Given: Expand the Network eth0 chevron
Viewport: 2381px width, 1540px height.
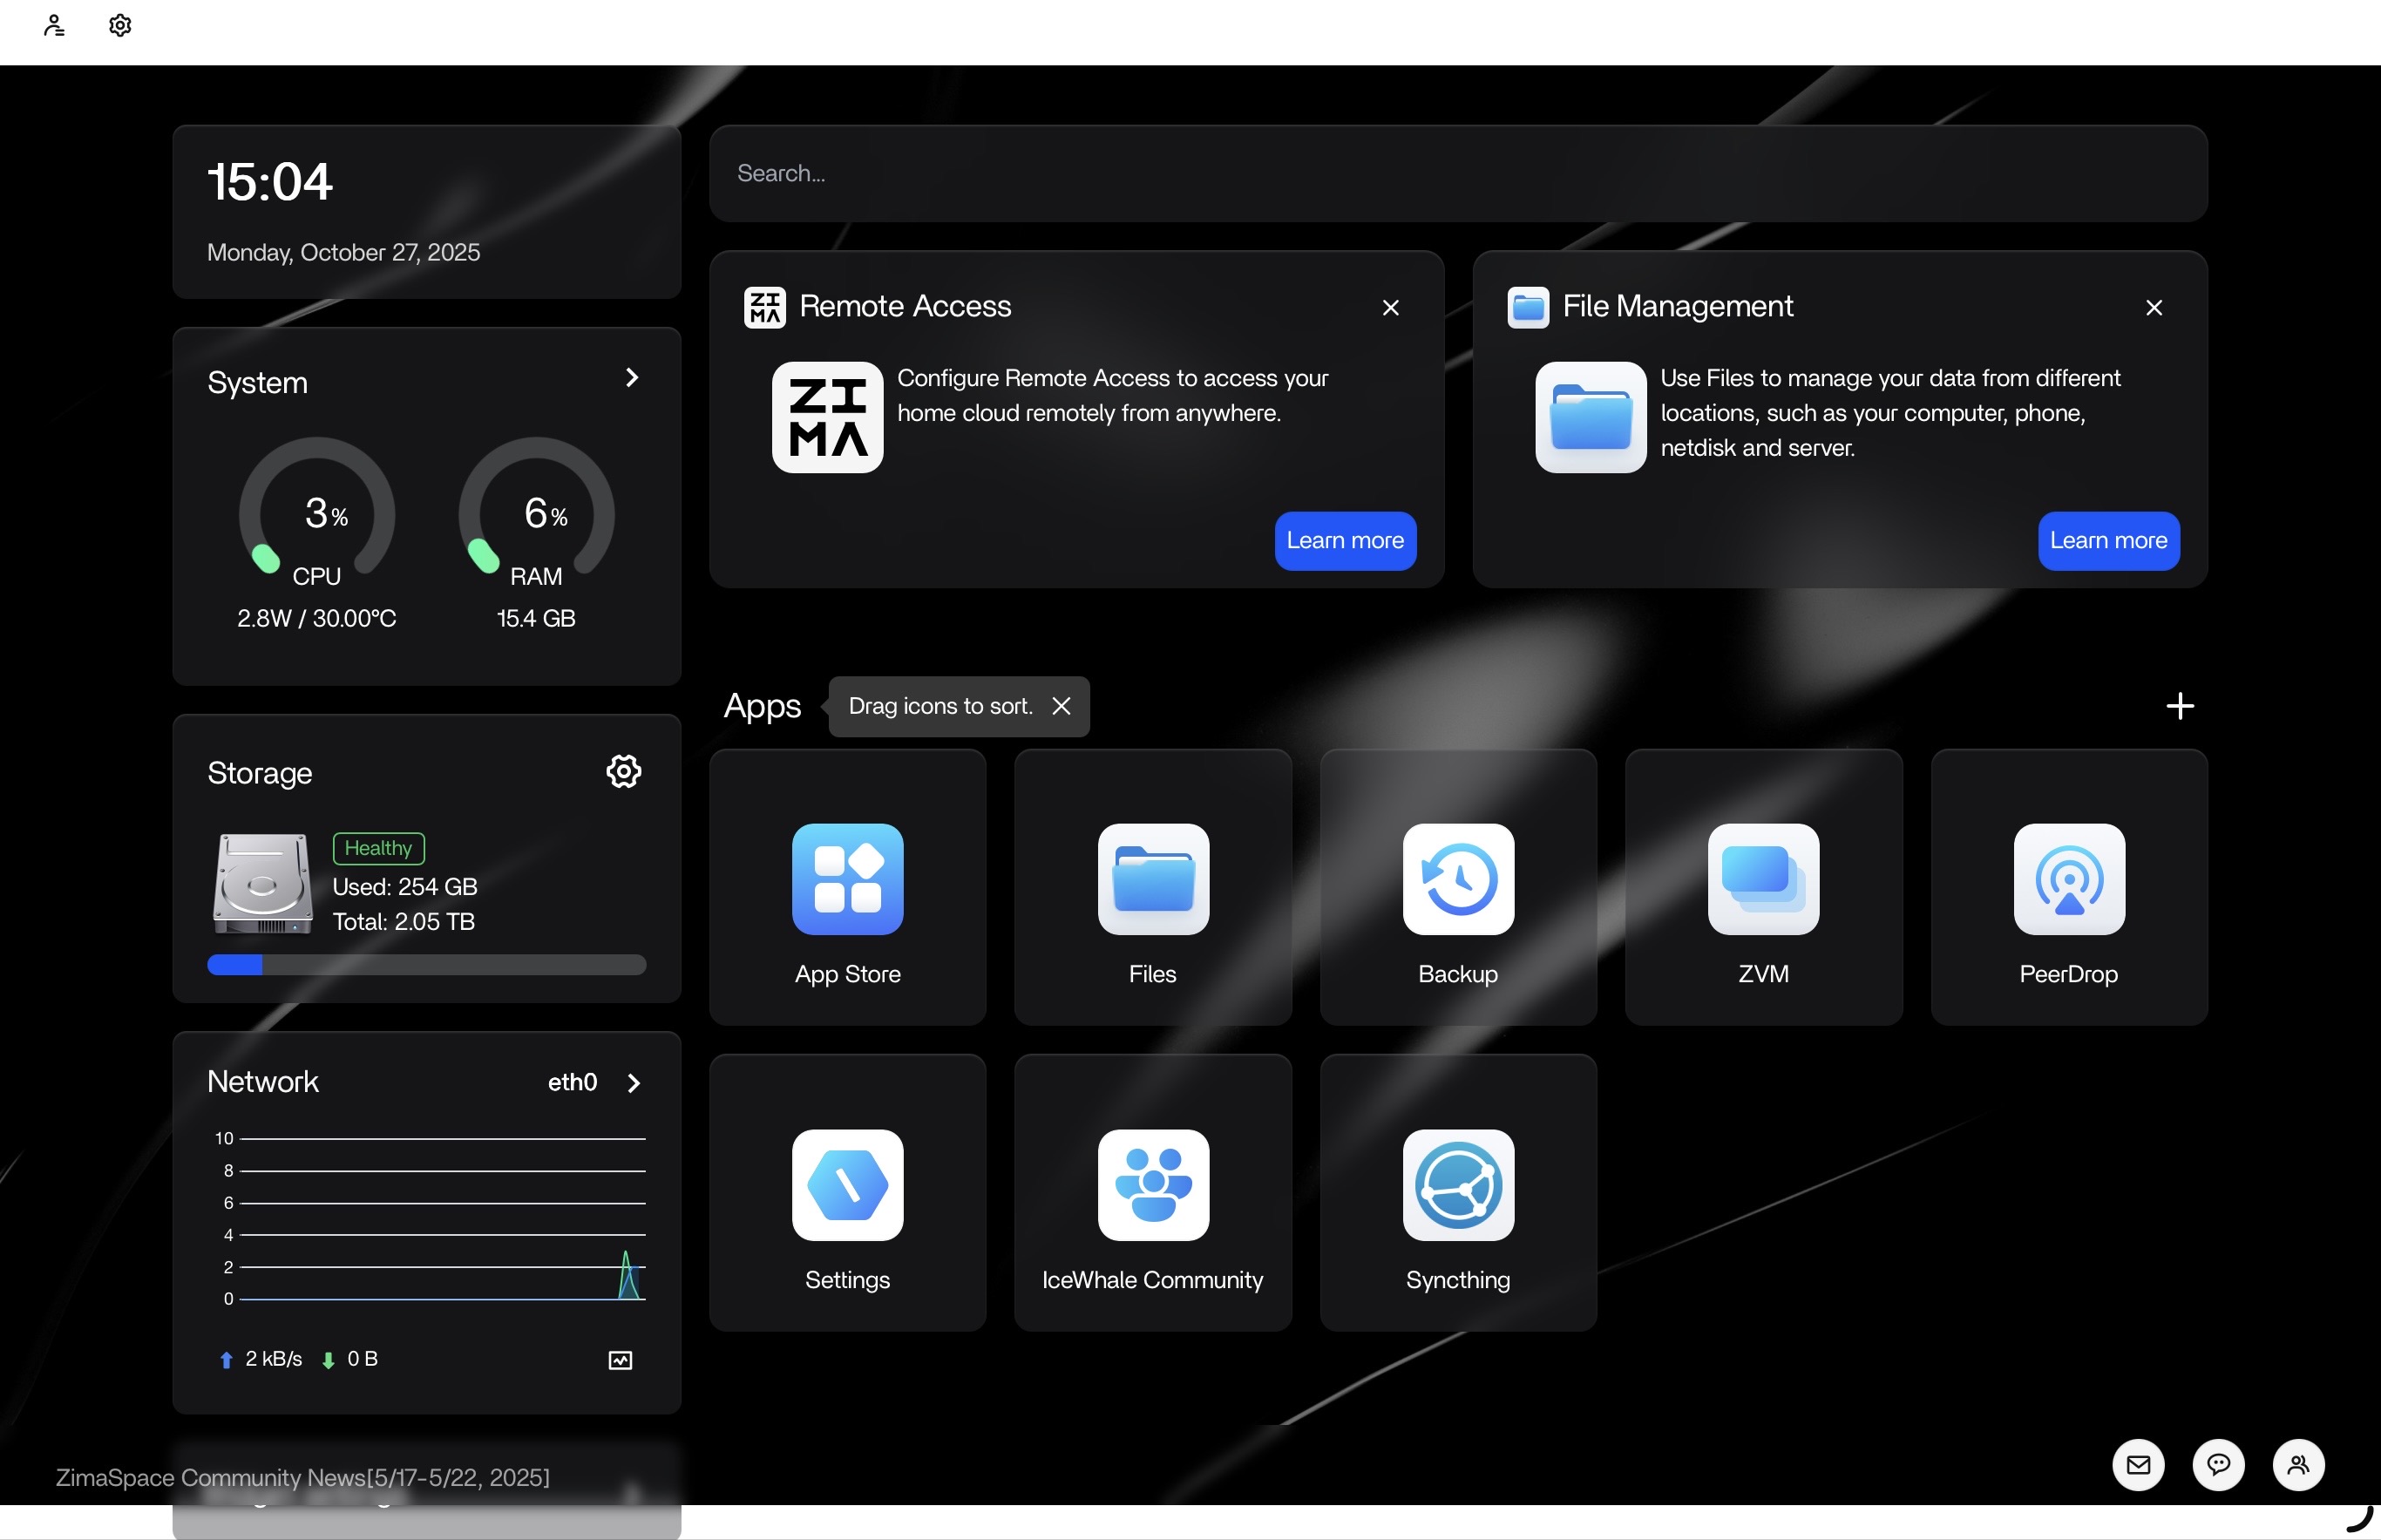Looking at the screenshot, I should point(633,1083).
